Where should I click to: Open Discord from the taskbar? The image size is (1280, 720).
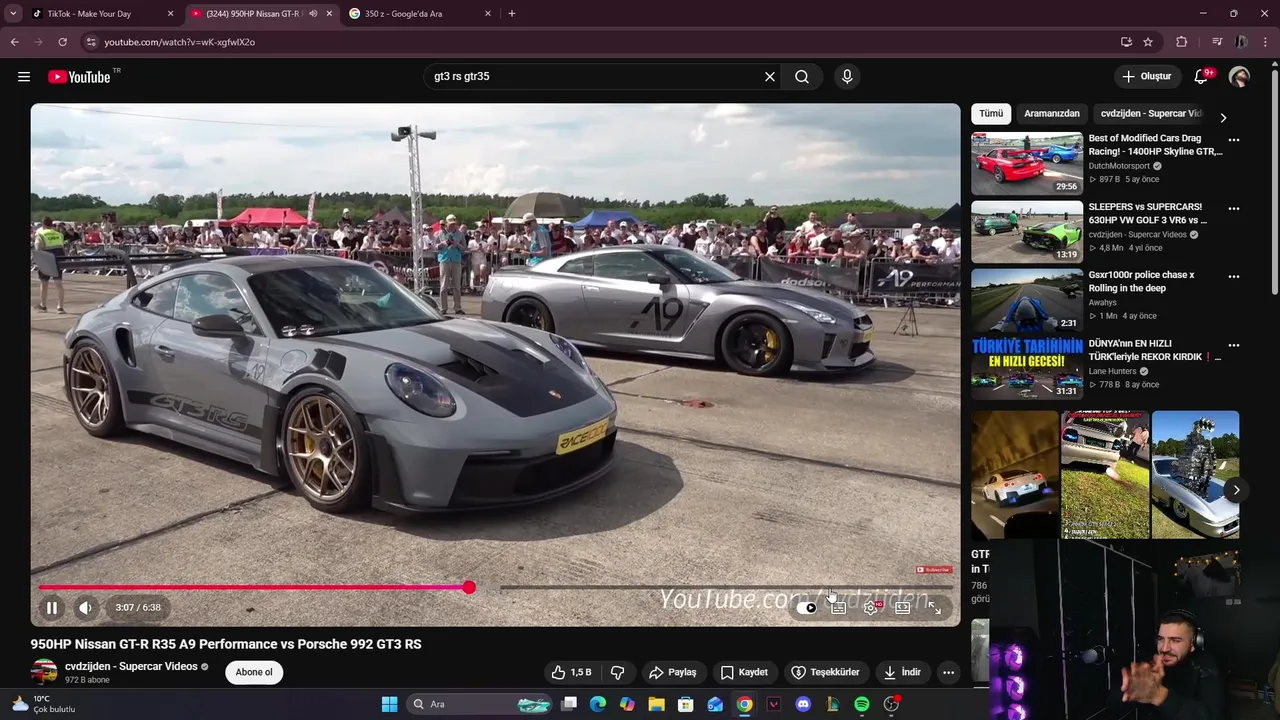803,704
